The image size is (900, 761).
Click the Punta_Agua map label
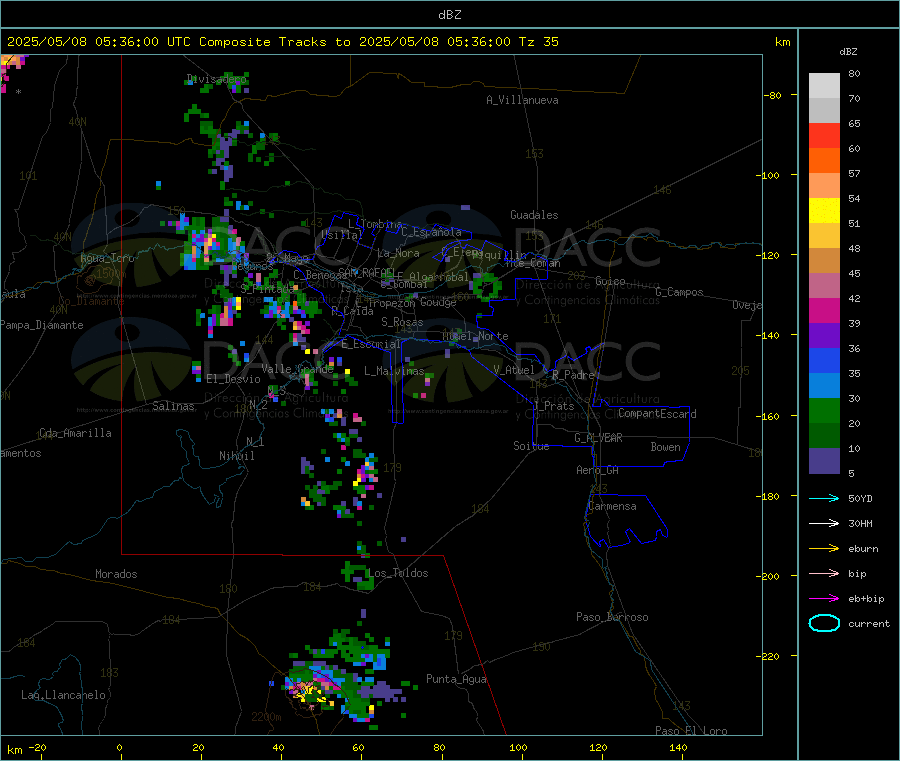click(x=456, y=679)
